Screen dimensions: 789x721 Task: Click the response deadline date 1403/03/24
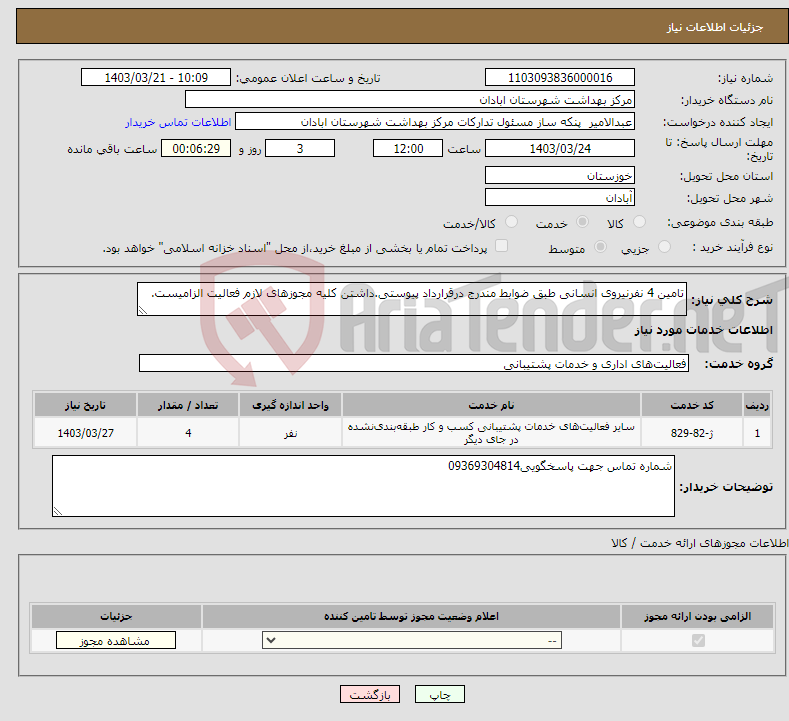point(560,148)
